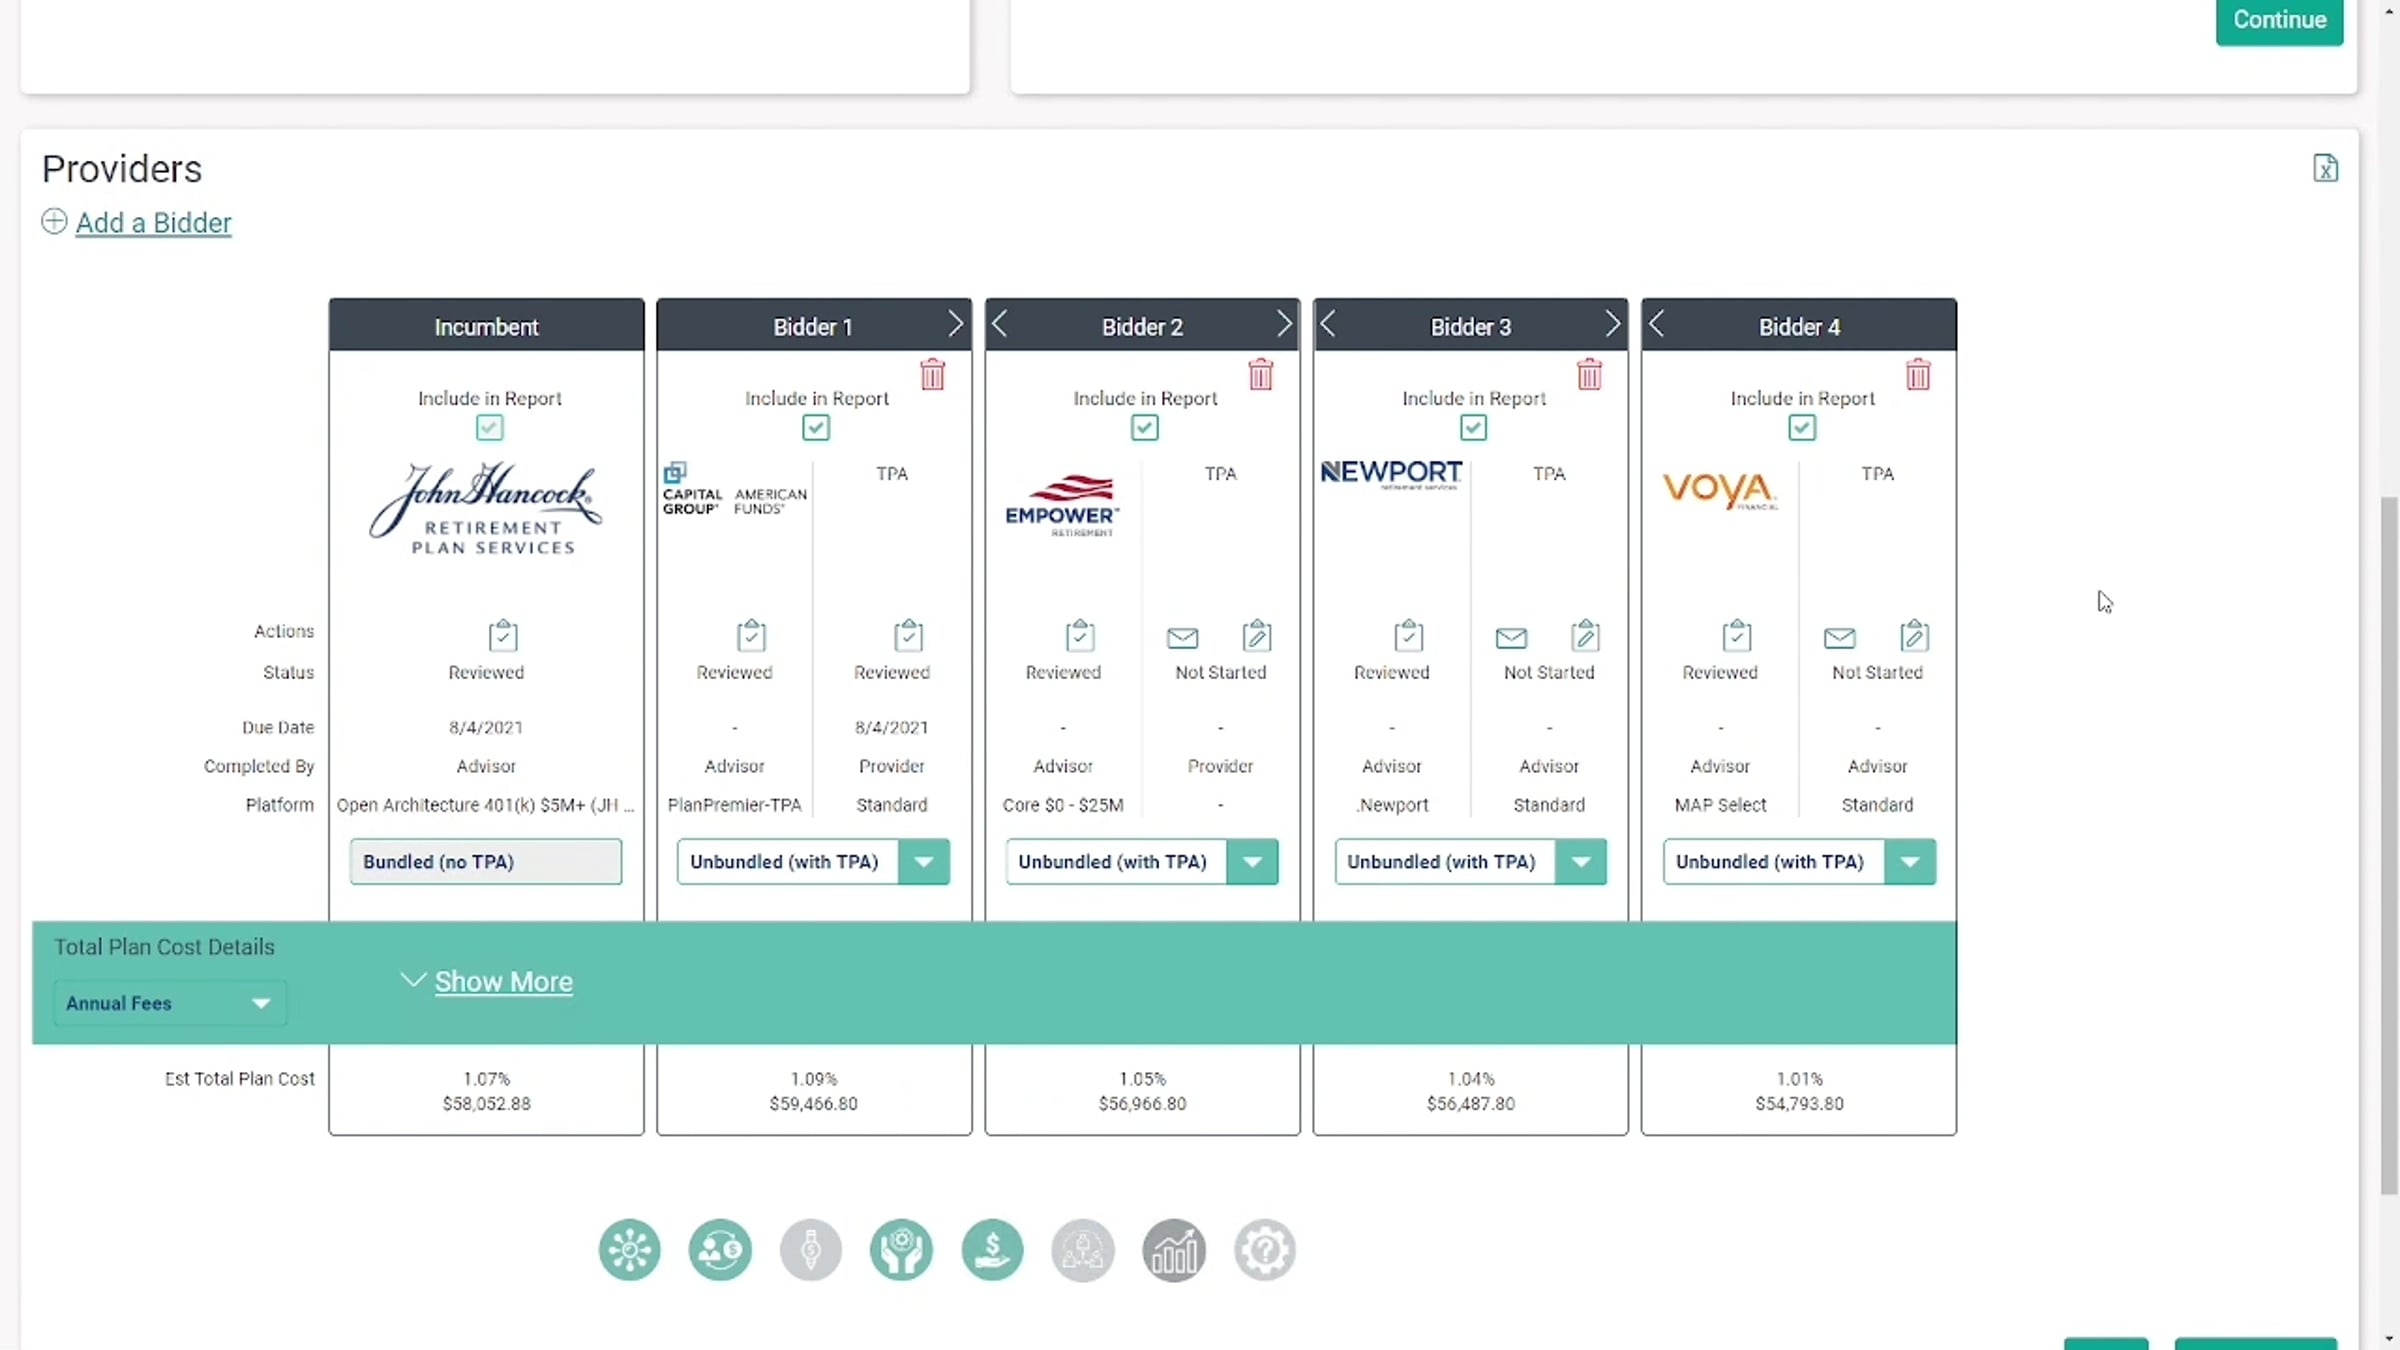The width and height of the screenshot is (2400, 1350).
Task: Move Bidder 3 left with arrow
Action: click(1328, 324)
